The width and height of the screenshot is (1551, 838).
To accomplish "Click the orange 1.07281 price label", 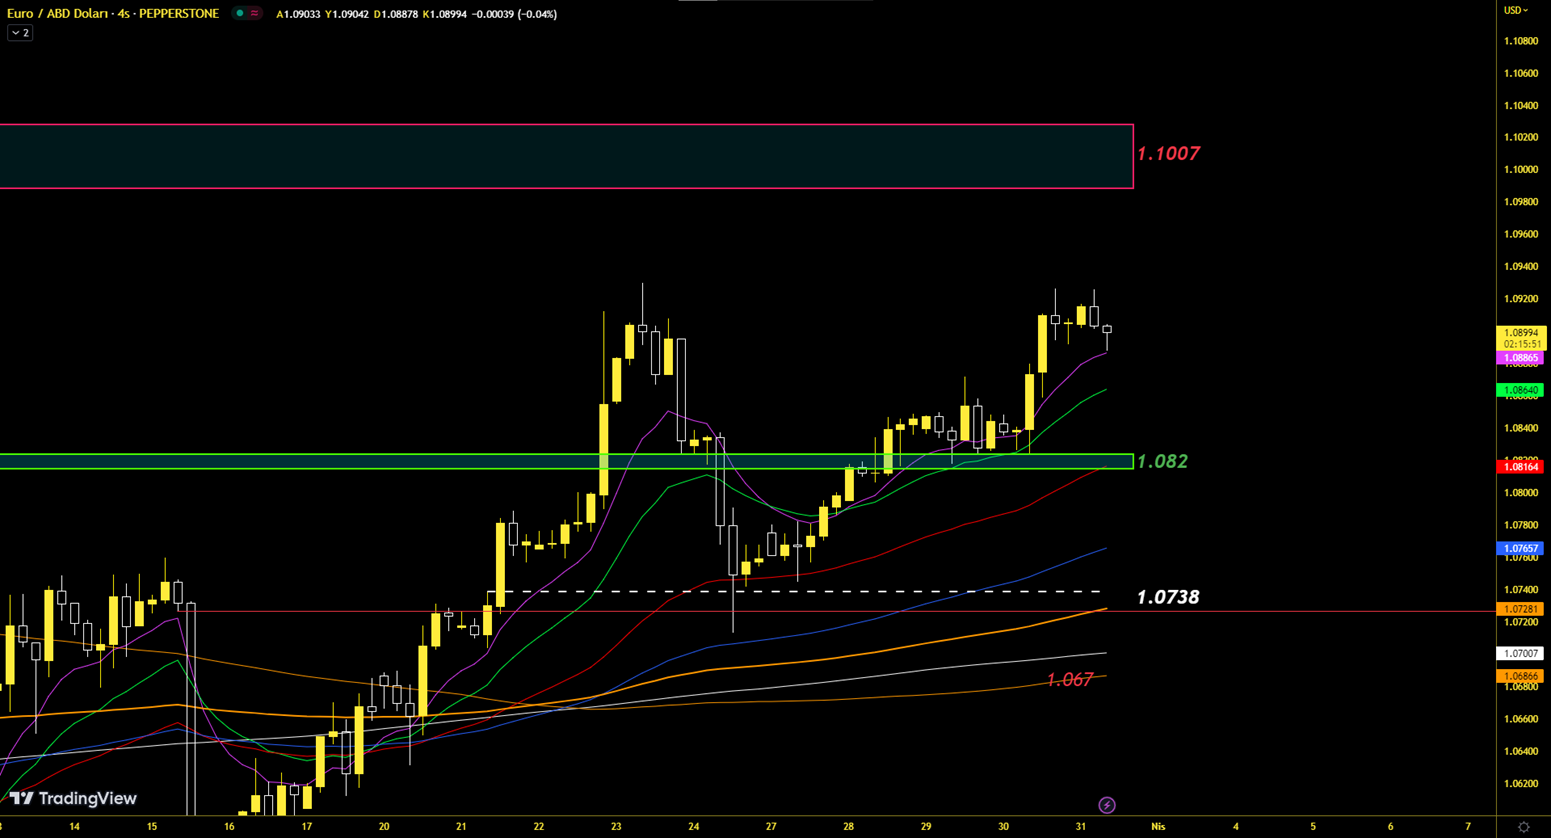I will point(1521,609).
